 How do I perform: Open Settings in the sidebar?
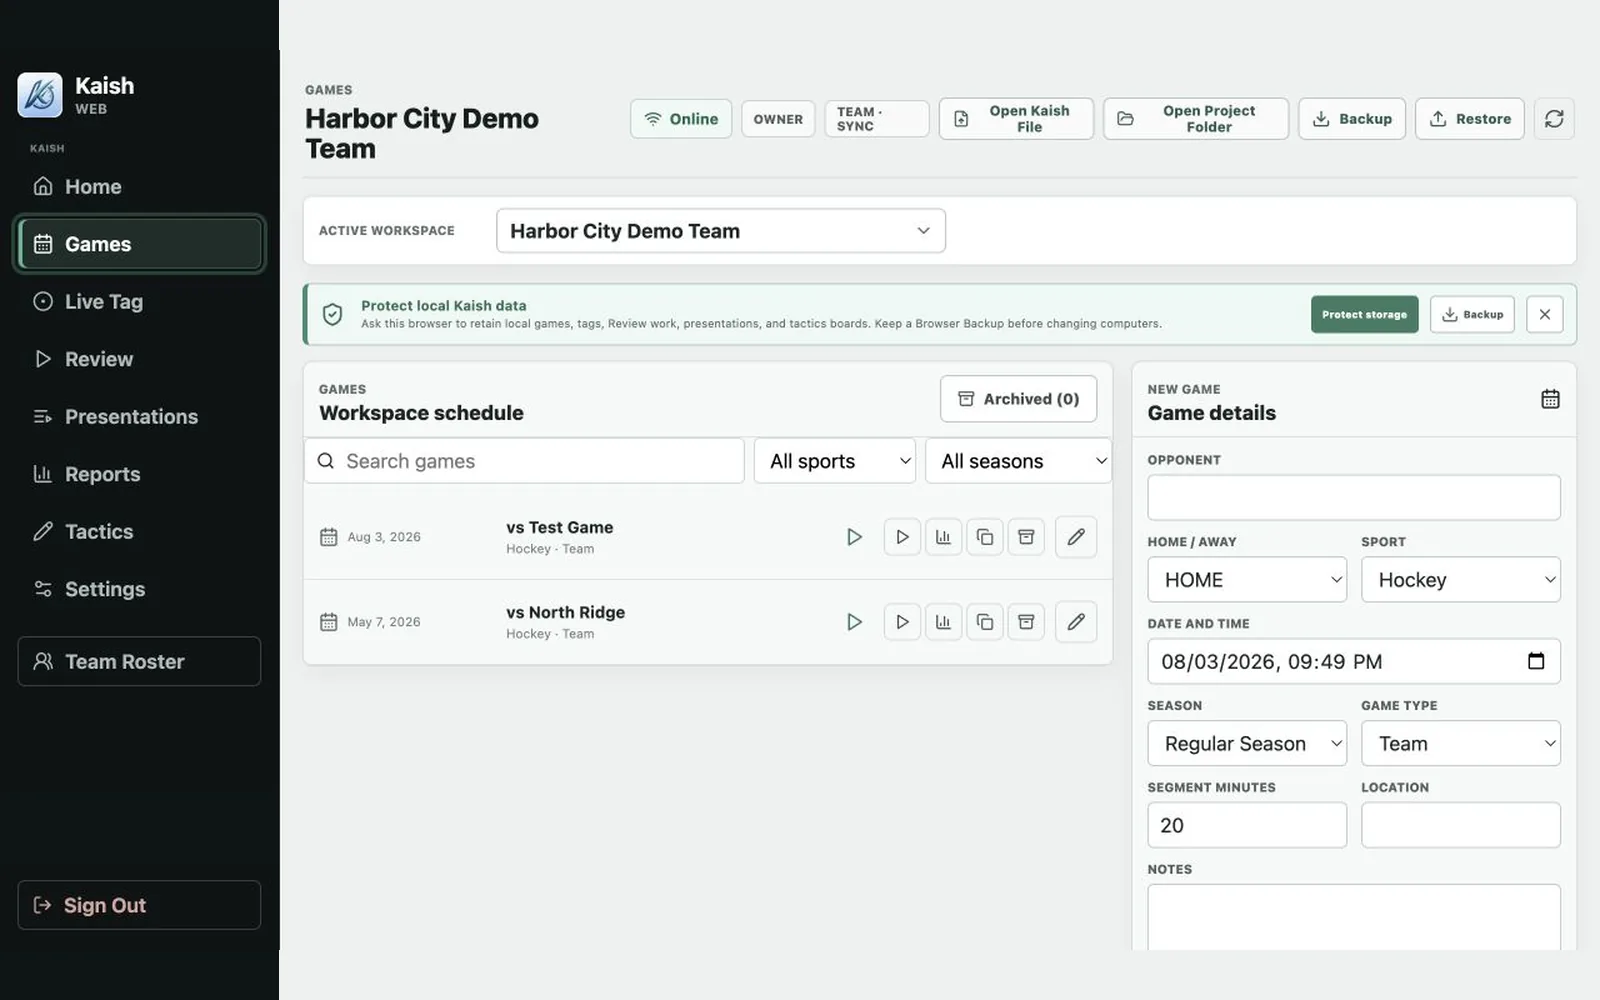(x=139, y=589)
